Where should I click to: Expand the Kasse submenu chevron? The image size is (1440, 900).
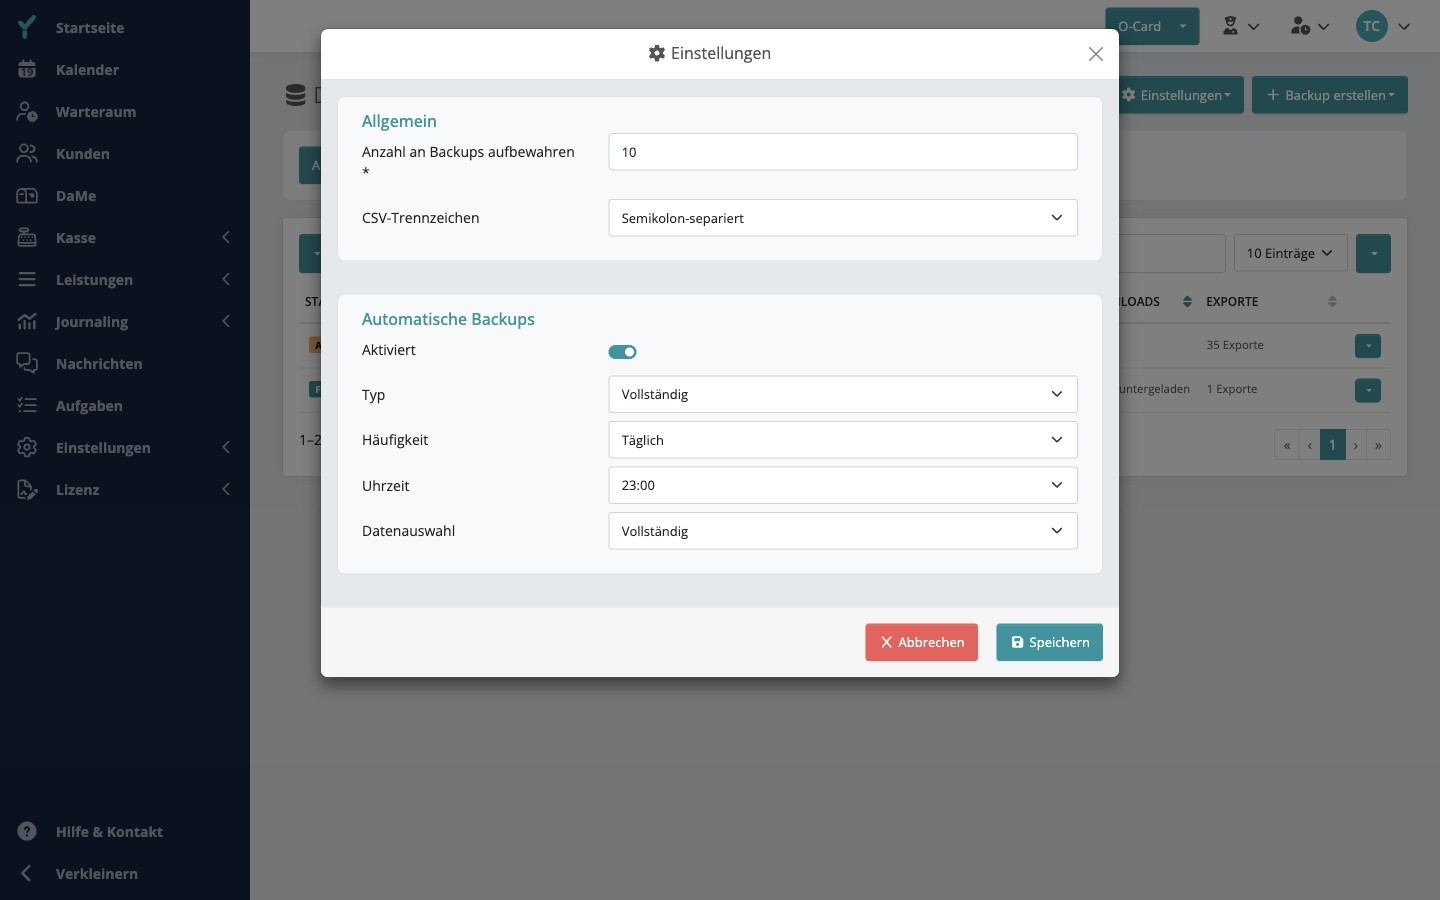tap(226, 238)
